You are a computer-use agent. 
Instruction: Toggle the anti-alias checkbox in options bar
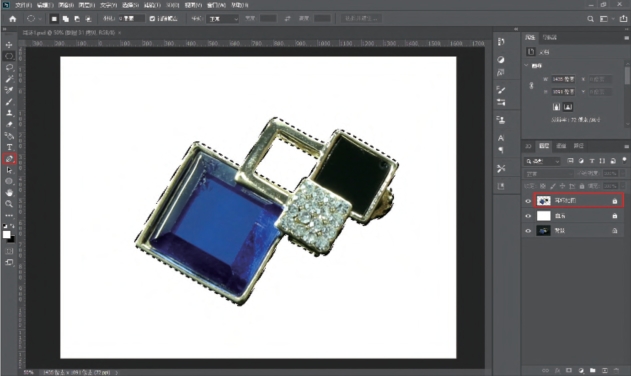(152, 19)
